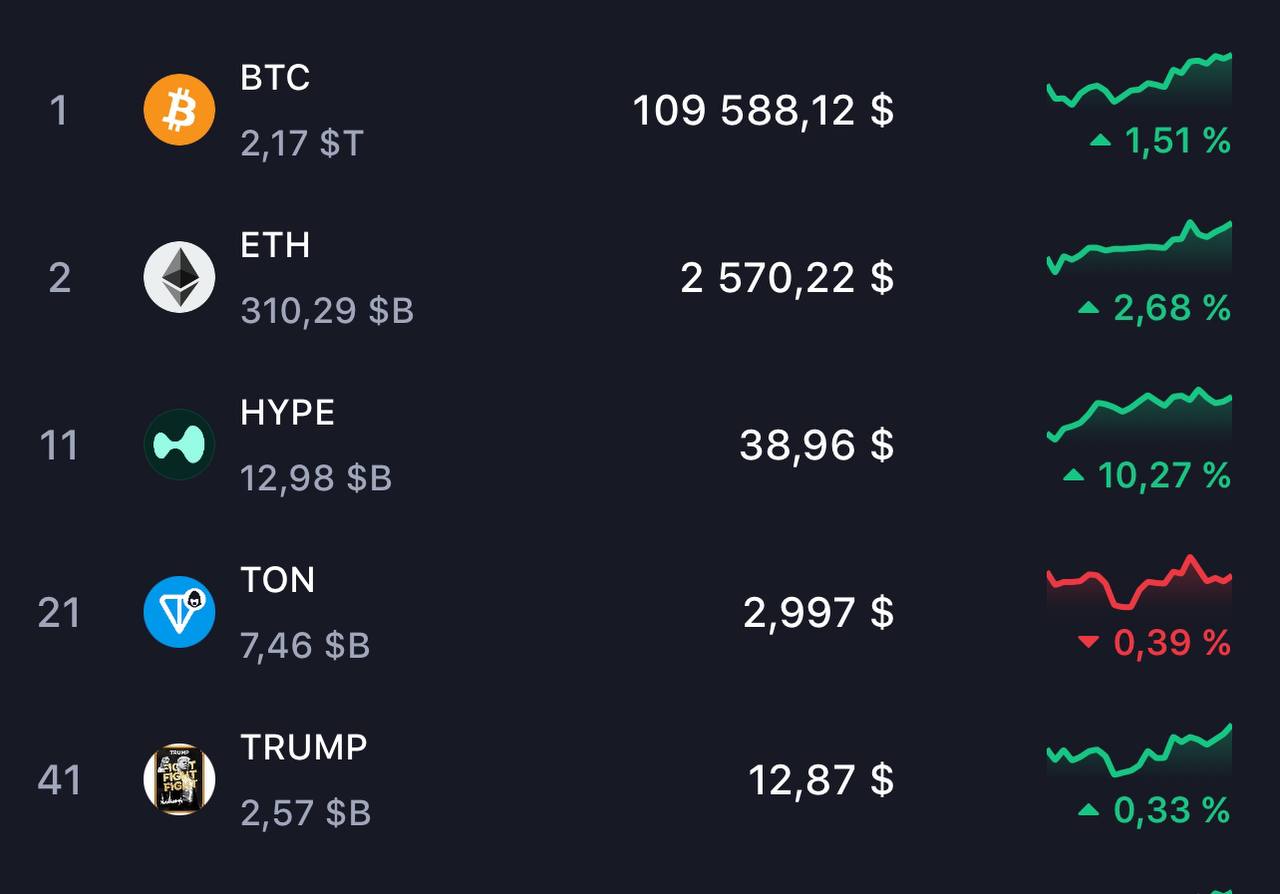Click the red down arrow beside 0,39 %
Viewport: 1280px width, 894px height.
pyautogui.click(x=1089, y=642)
